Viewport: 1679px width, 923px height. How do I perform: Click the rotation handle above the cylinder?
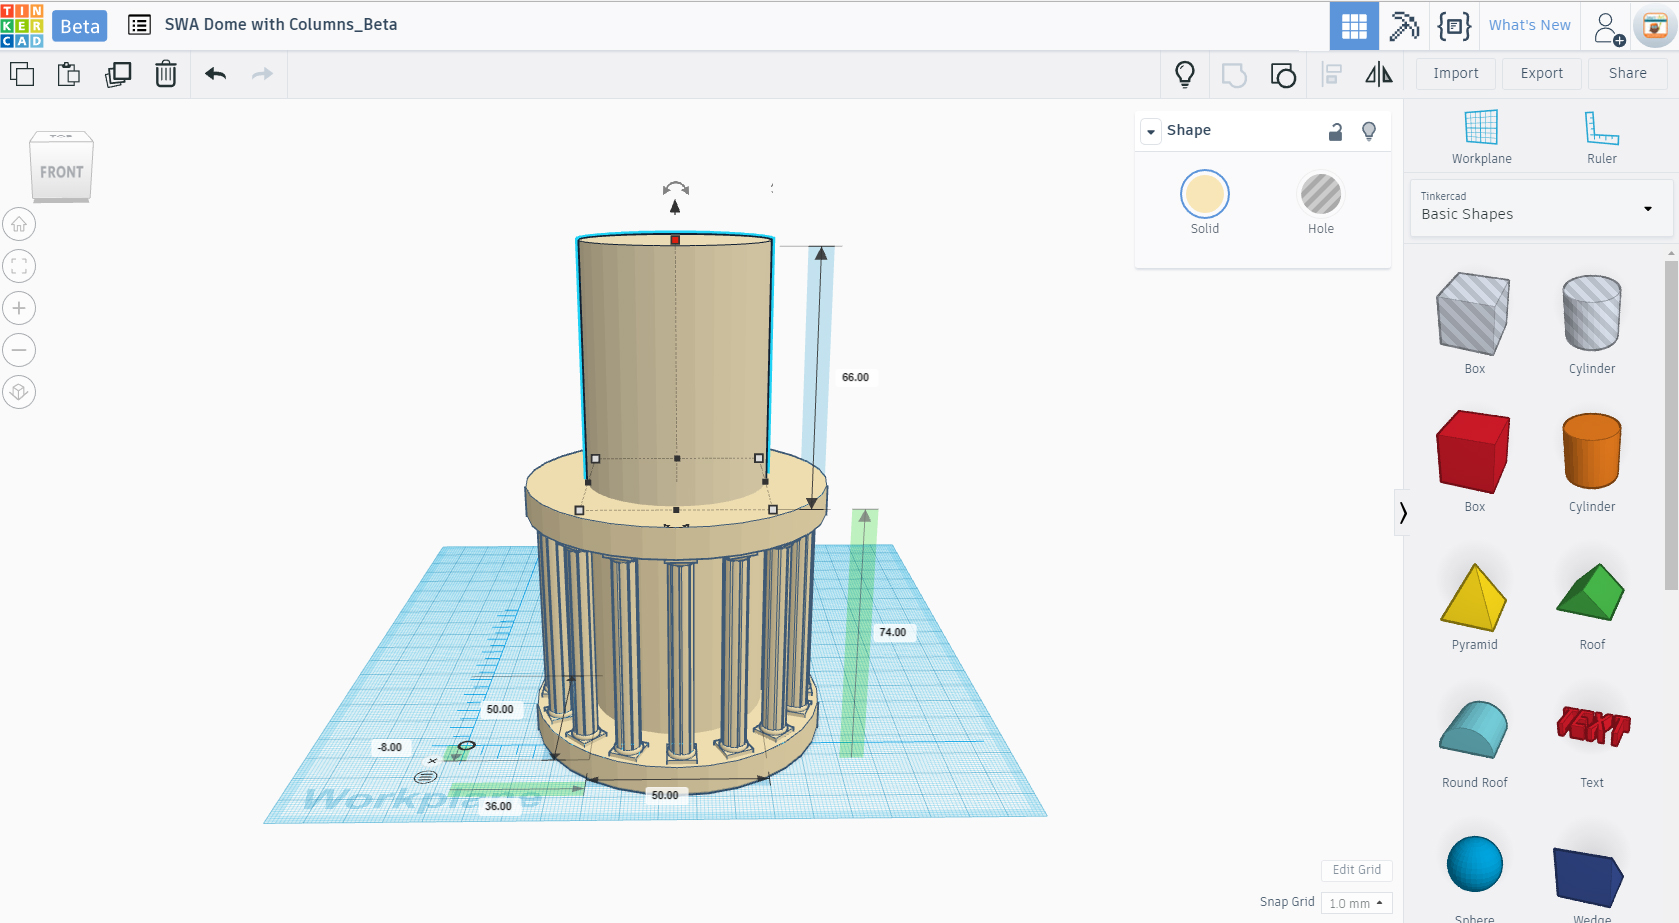click(676, 188)
